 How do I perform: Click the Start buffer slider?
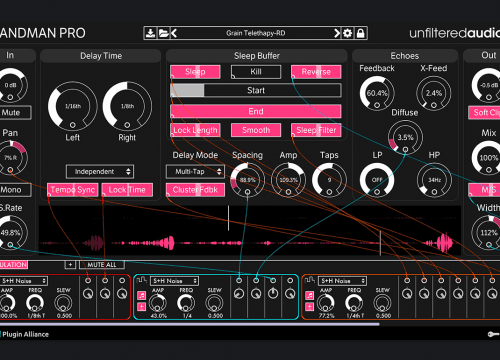pos(256,90)
